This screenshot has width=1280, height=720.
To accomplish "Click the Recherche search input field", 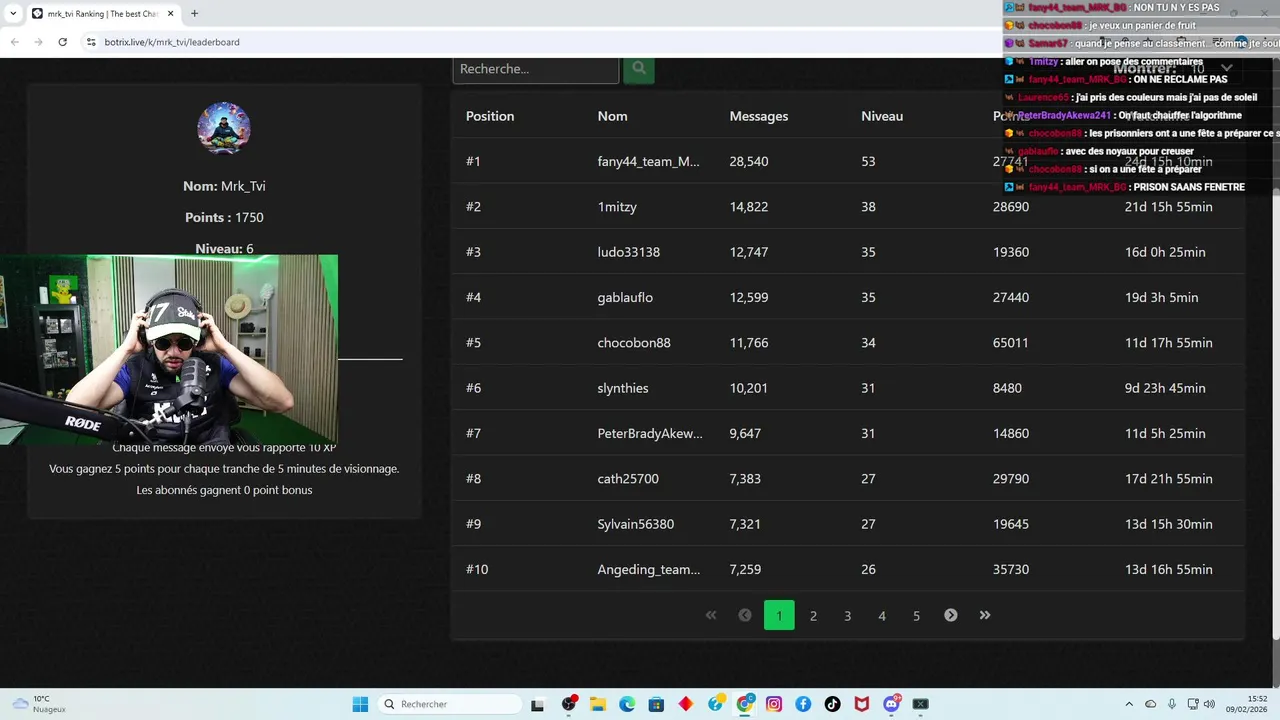I will (x=536, y=70).
